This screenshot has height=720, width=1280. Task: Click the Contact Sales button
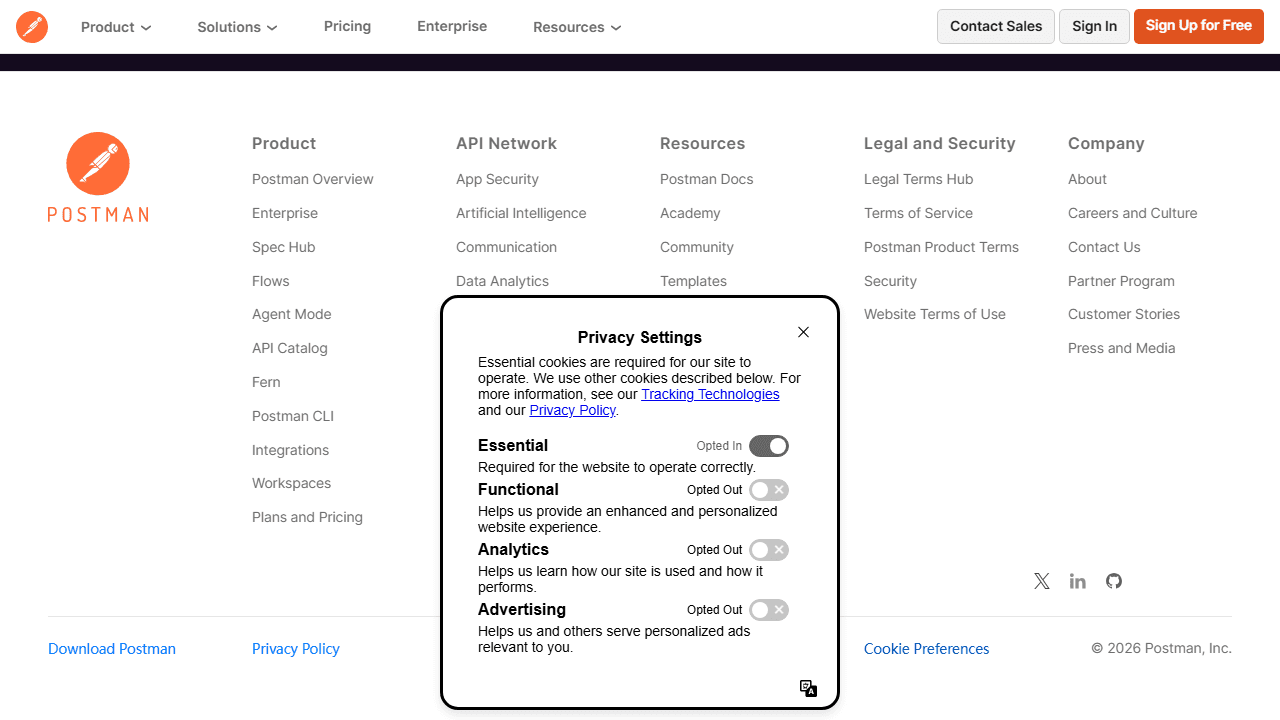point(996,26)
